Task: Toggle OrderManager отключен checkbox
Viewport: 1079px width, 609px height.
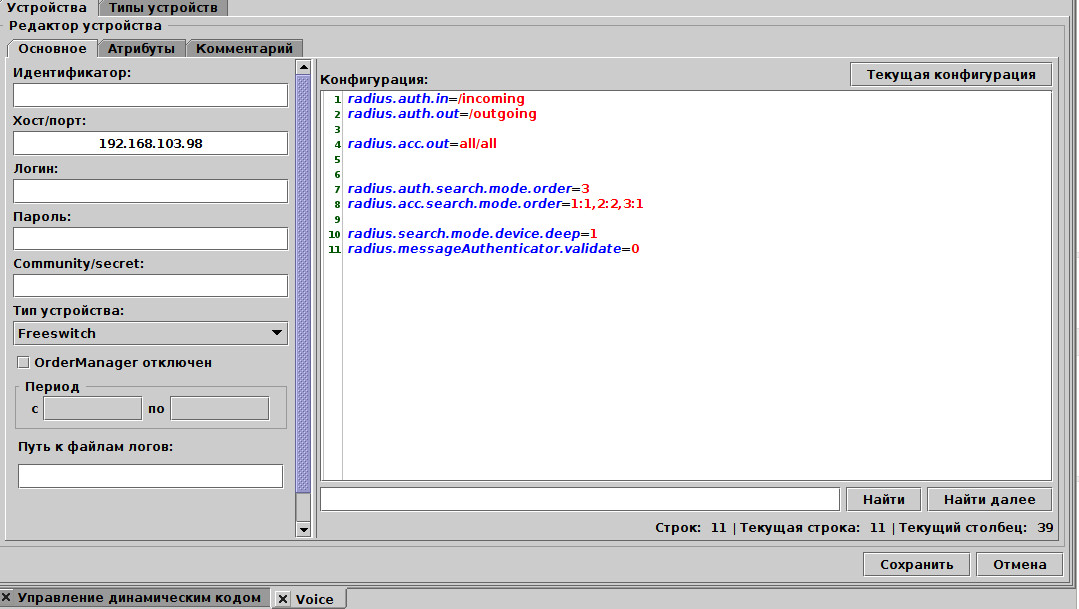Action: pyautogui.click(x=23, y=363)
